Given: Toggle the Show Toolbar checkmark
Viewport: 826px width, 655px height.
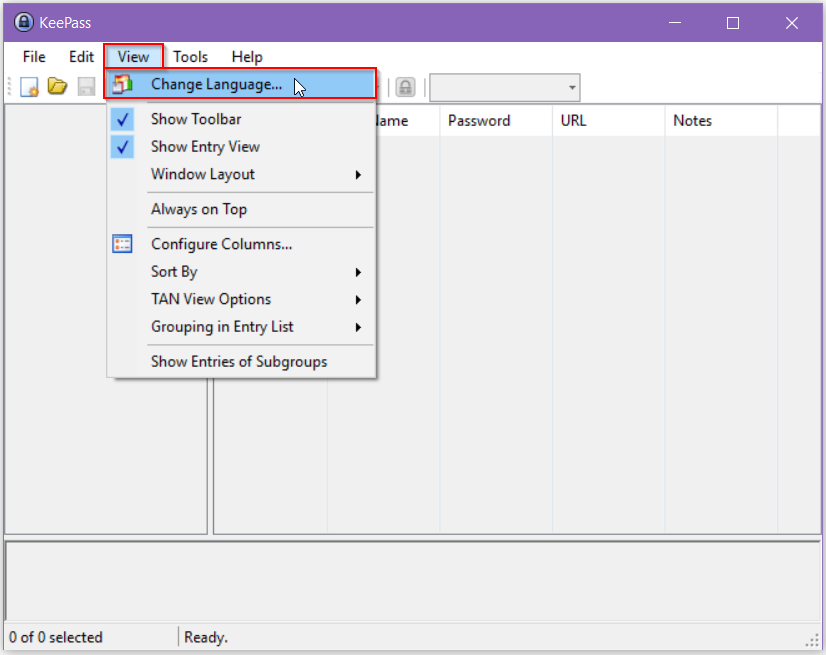Looking at the screenshot, I should 122,120.
